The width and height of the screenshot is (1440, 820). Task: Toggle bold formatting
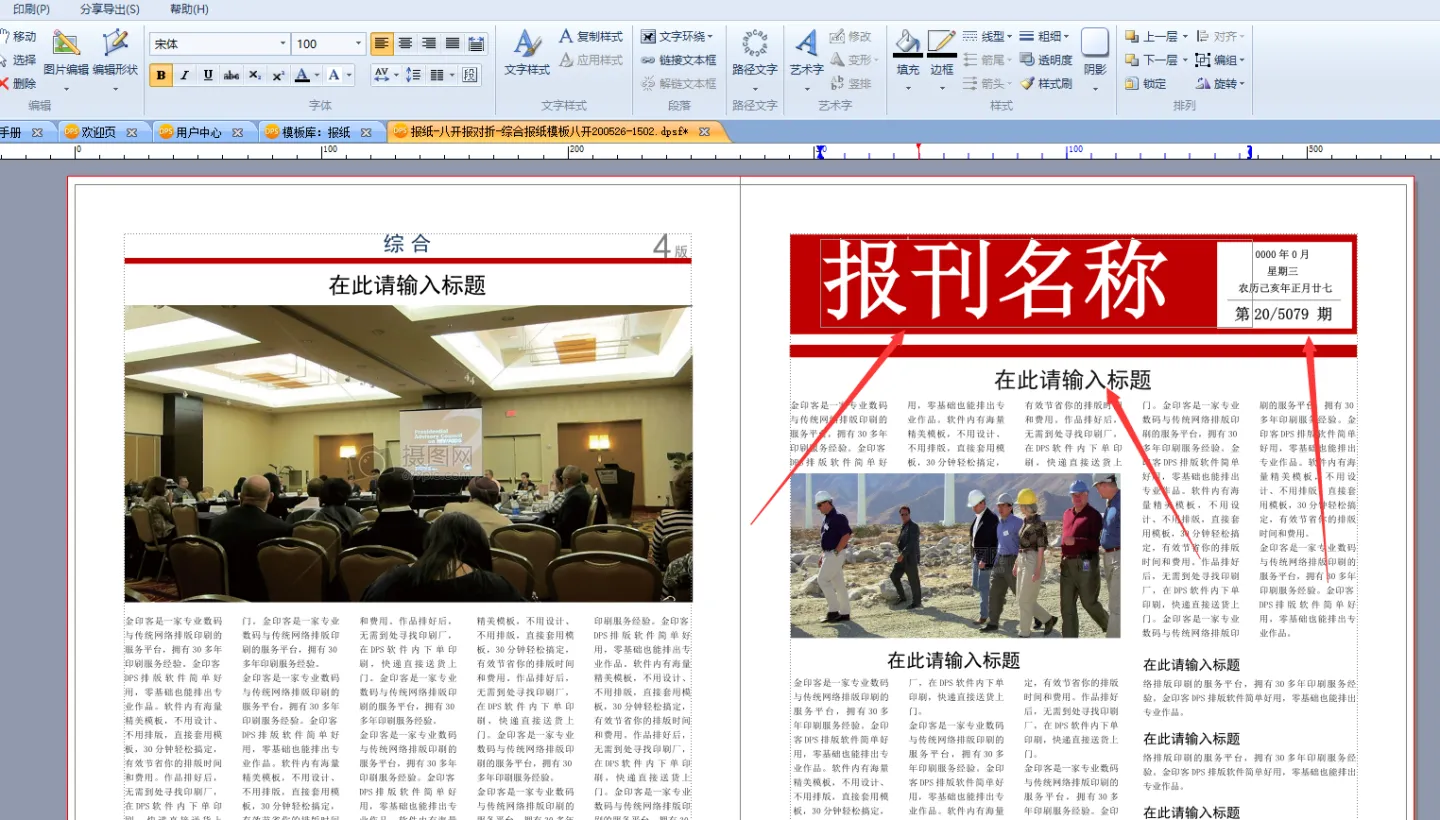161,75
